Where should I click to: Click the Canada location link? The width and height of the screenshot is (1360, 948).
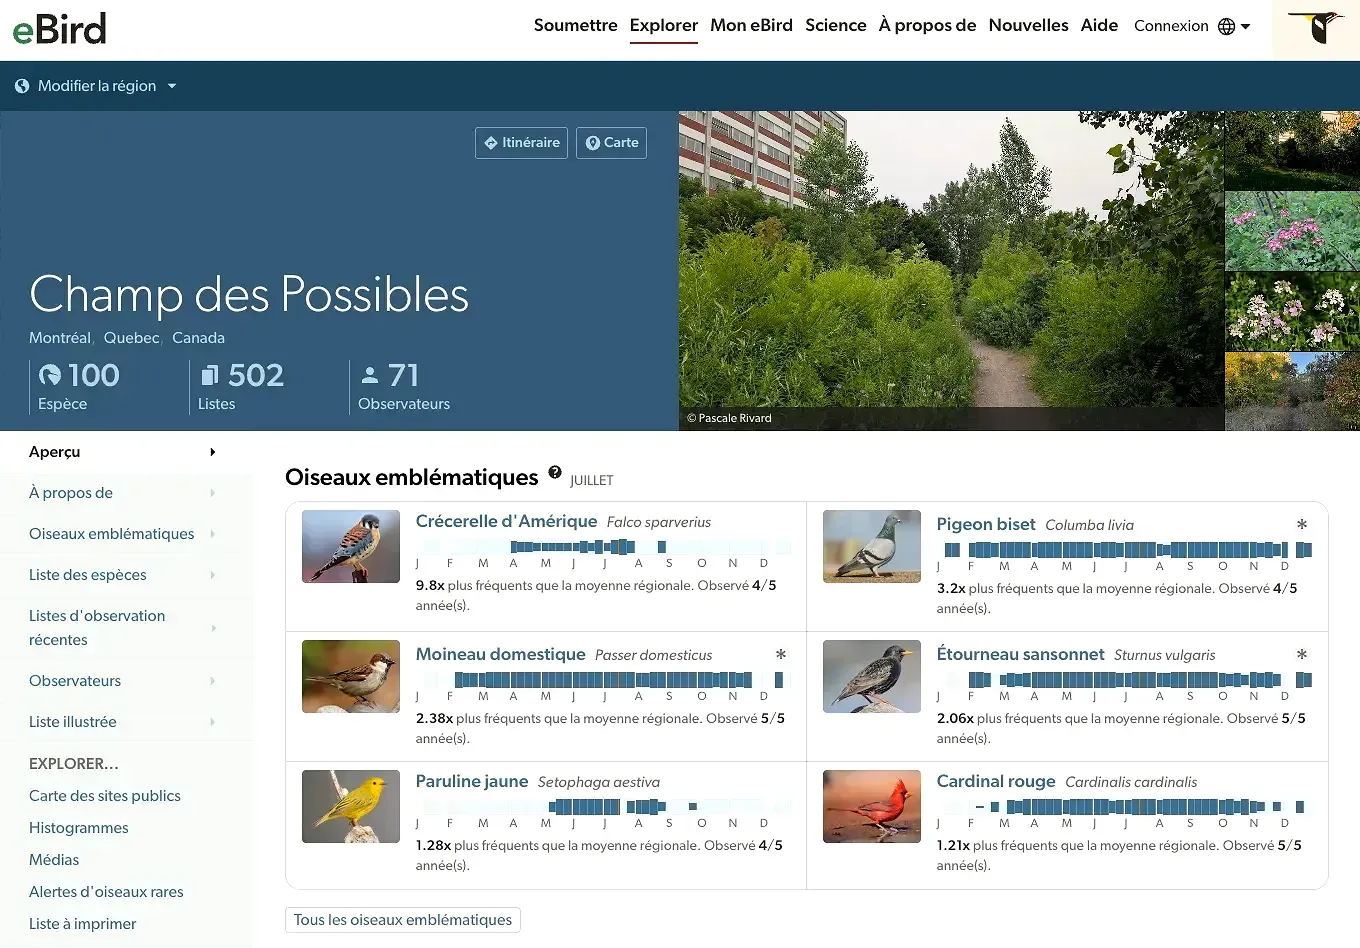pyautogui.click(x=198, y=338)
